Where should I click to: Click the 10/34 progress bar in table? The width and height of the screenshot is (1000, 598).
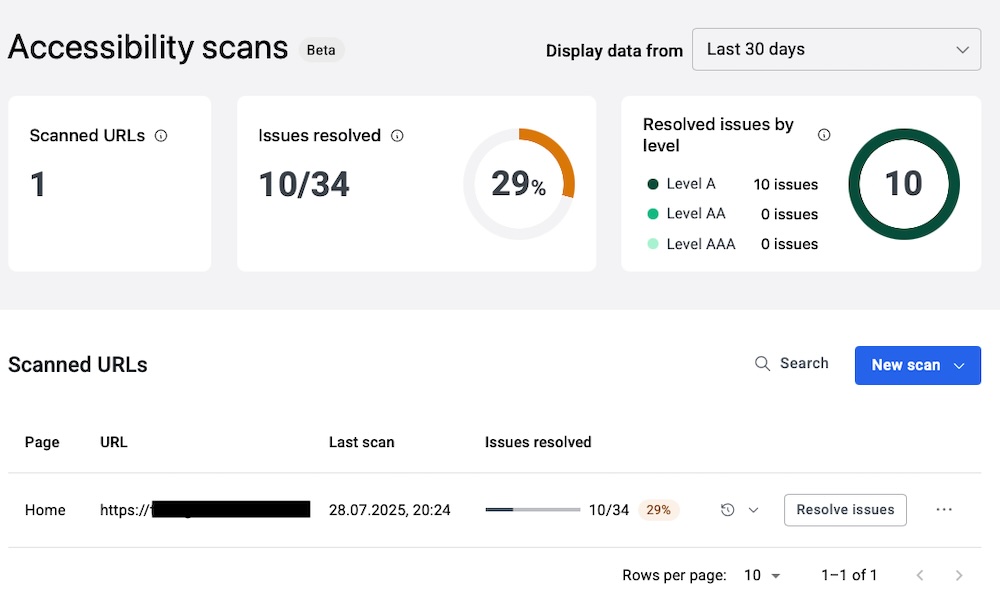click(532, 510)
